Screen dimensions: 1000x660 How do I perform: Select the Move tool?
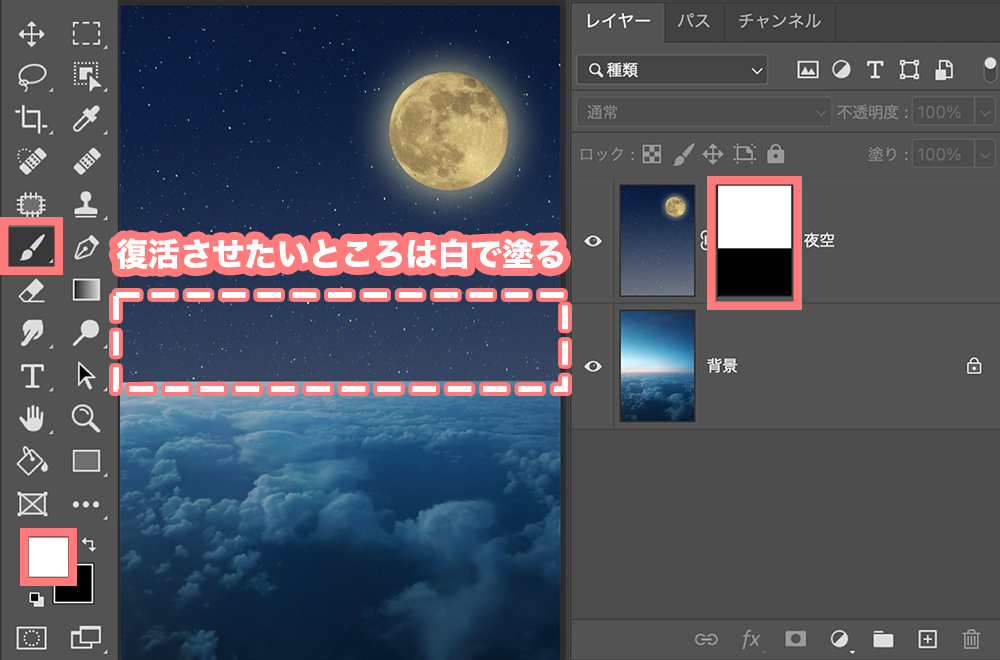point(31,34)
